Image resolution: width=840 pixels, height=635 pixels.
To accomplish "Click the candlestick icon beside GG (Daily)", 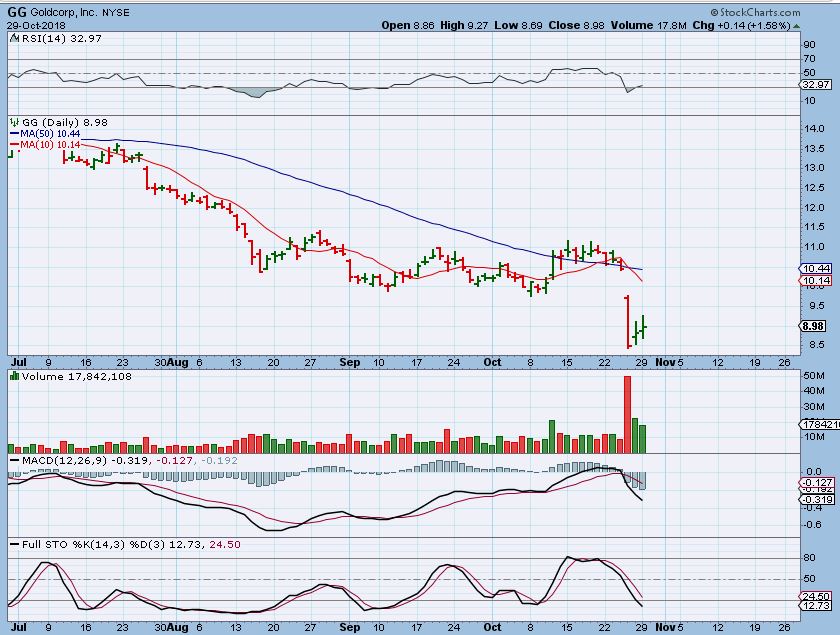I will (14, 123).
